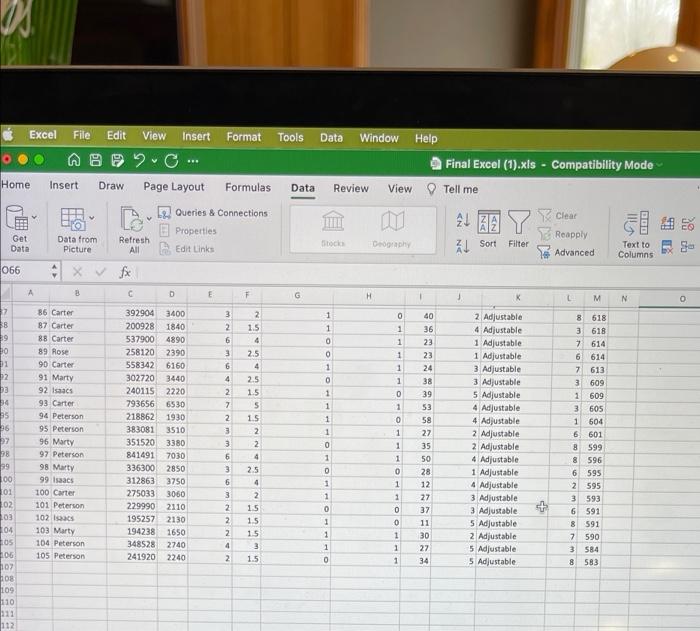The height and width of the screenshot is (631, 700).
Task: Click the Remove Duplicates icon
Action: coord(667,247)
